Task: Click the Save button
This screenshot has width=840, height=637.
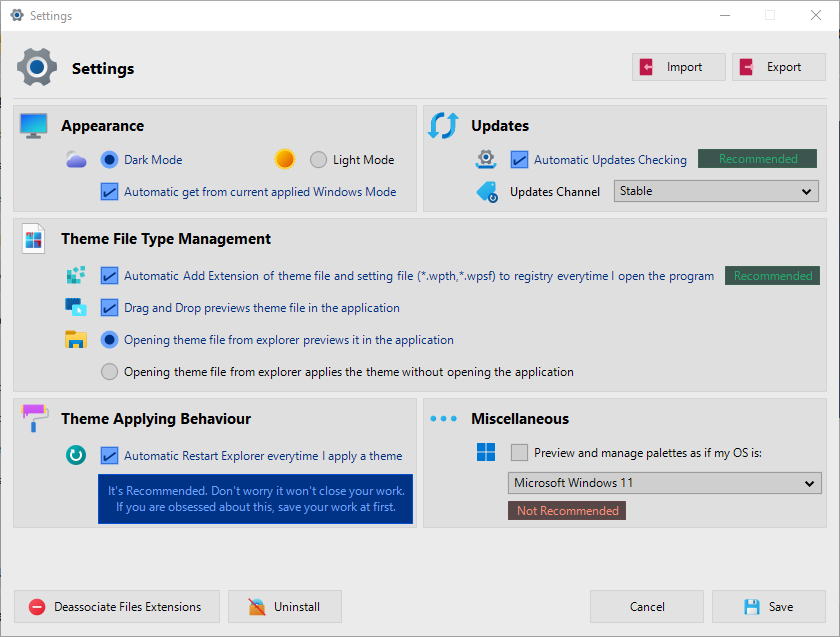Action: [769, 606]
